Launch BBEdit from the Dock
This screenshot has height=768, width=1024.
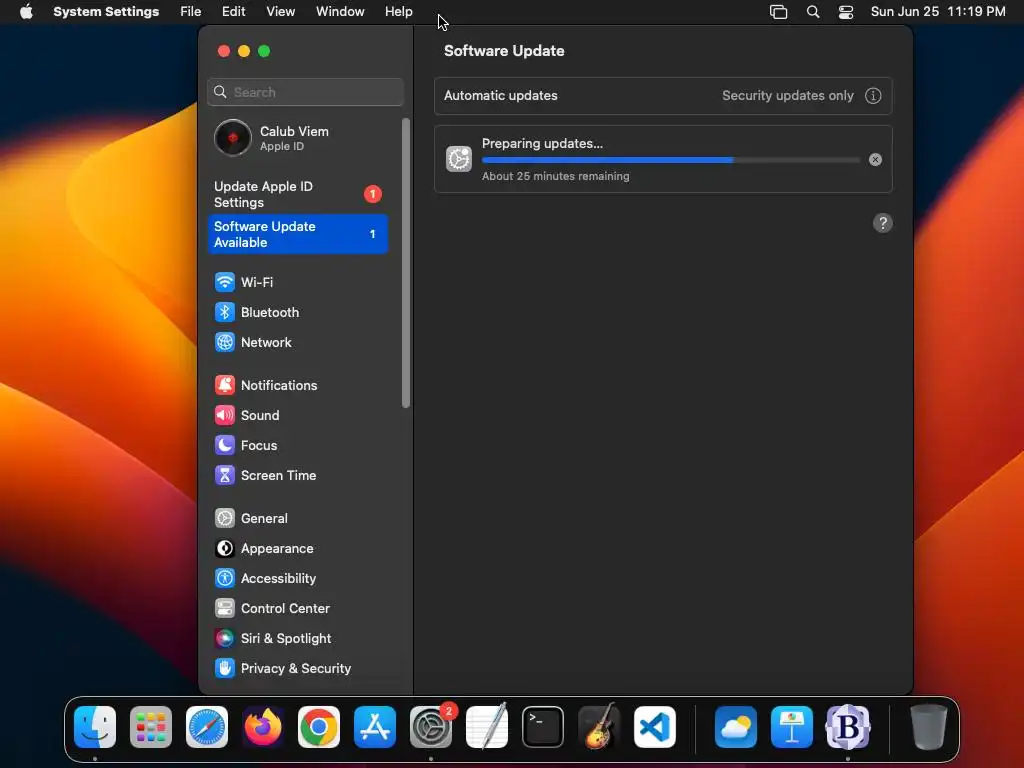848,727
